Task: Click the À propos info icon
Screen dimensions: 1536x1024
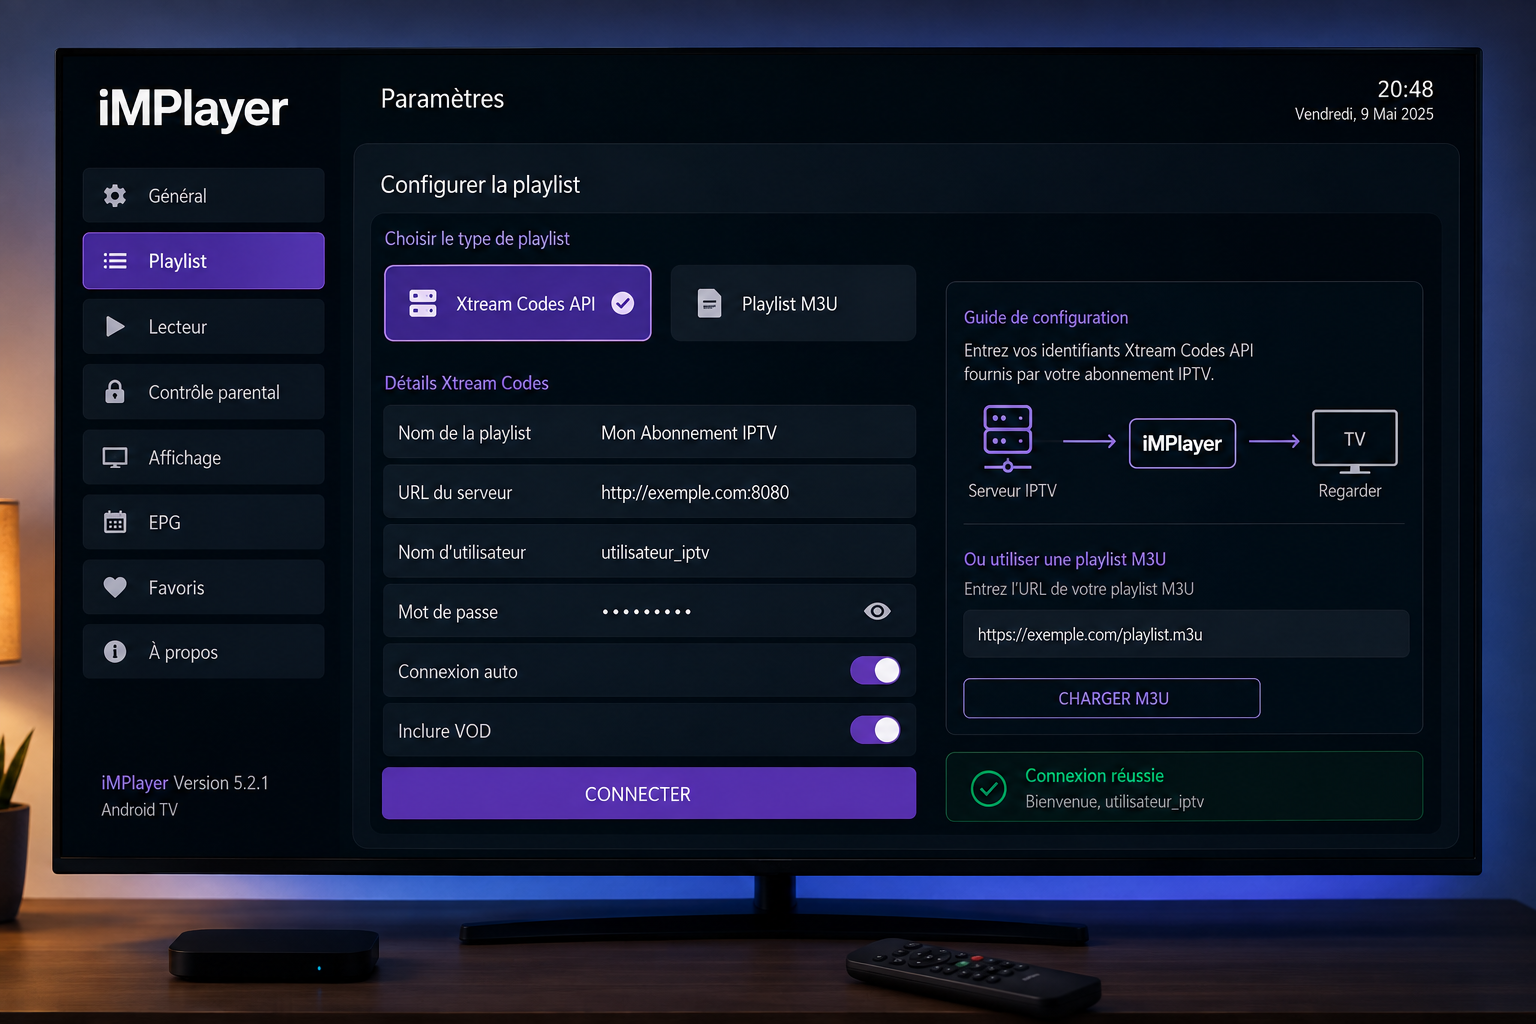Action: [115, 652]
